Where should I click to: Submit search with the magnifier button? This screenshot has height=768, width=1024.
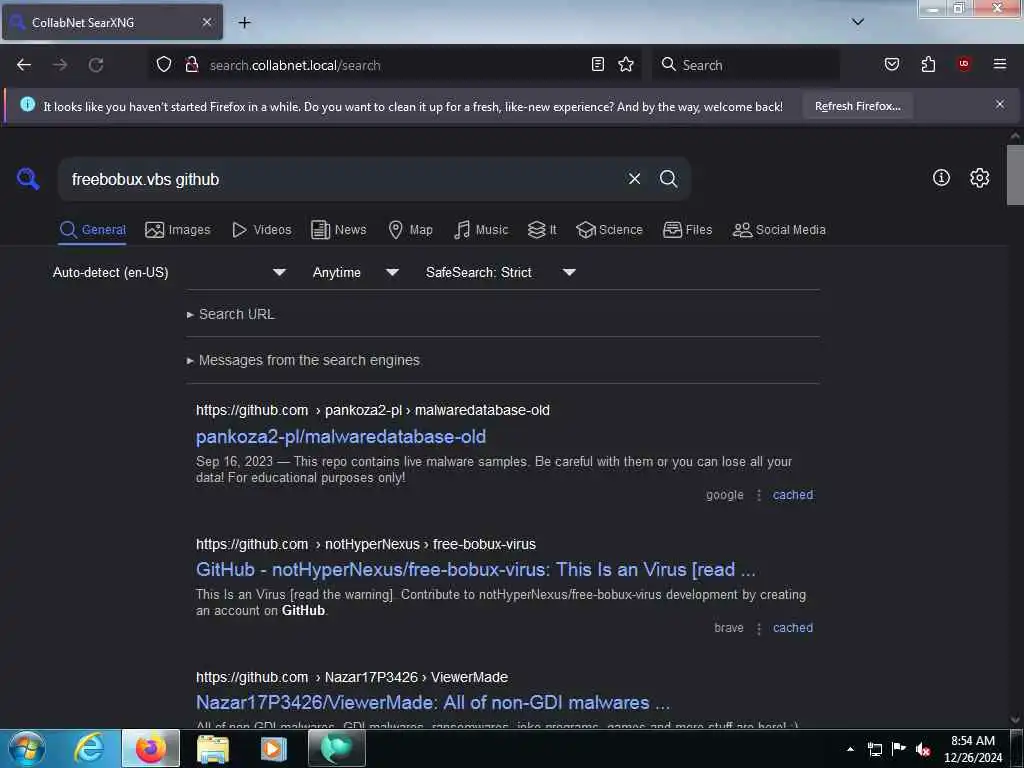click(x=668, y=178)
